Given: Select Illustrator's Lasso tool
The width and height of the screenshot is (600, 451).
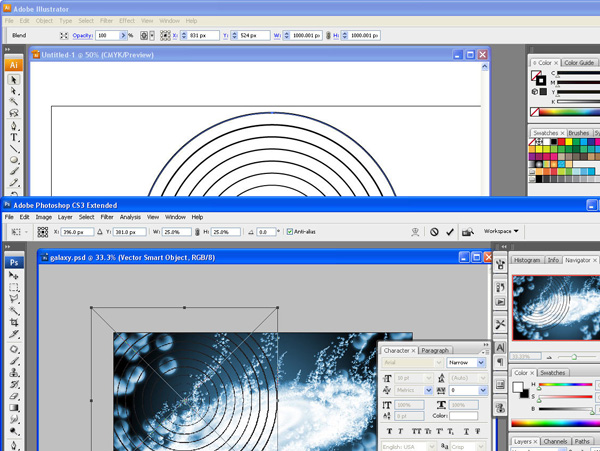Looking at the screenshot, I should [14, 113].
